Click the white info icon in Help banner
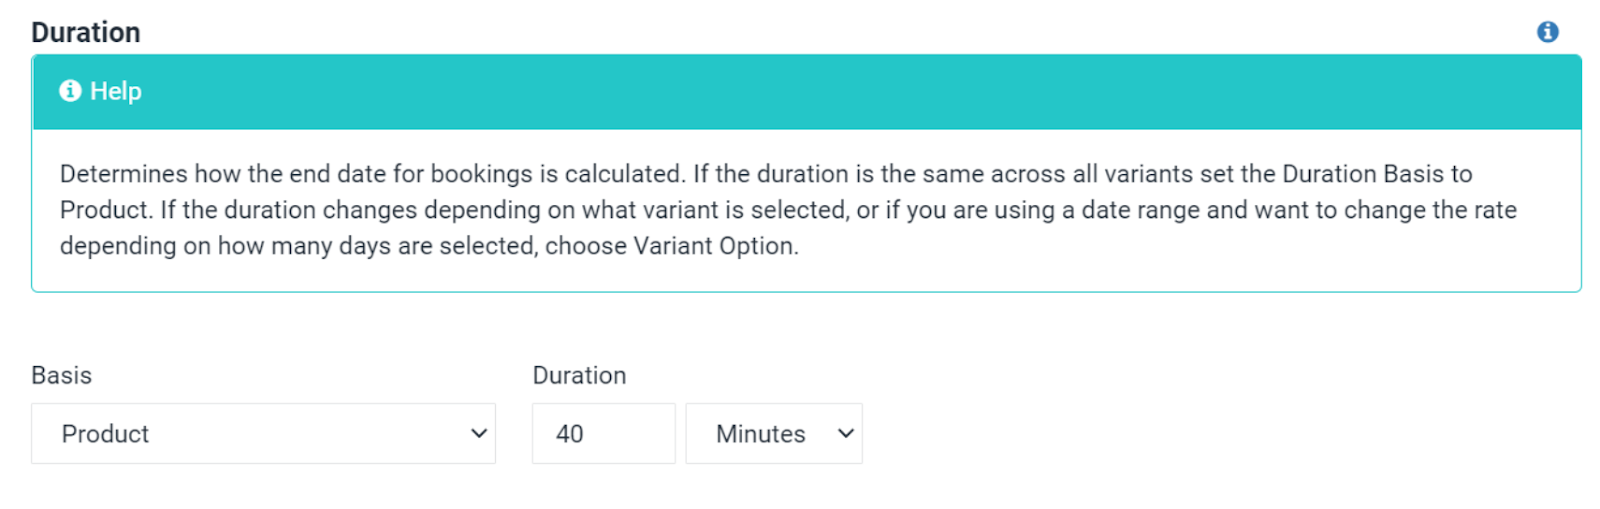 [70, 91]
